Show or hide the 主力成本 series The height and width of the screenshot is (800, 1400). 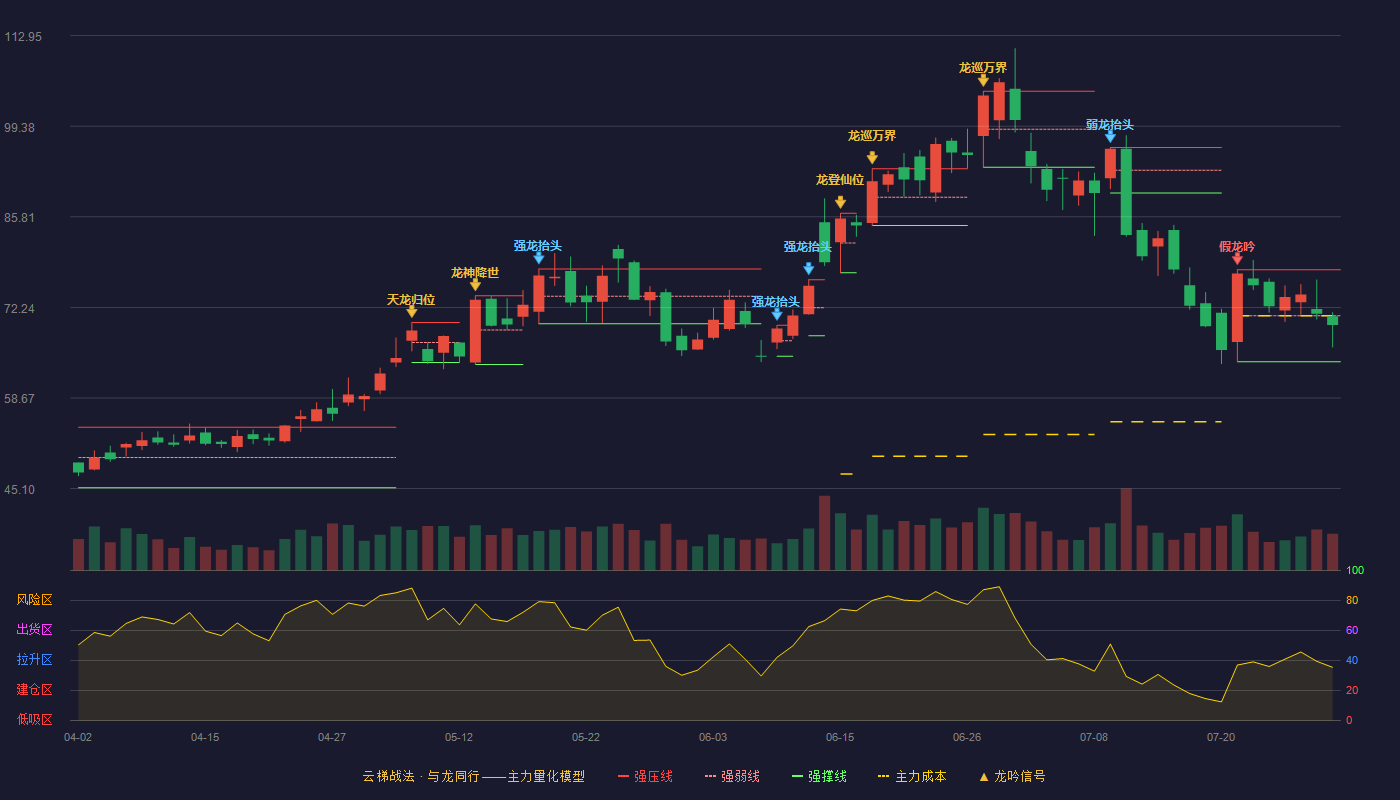click(912, 776)
